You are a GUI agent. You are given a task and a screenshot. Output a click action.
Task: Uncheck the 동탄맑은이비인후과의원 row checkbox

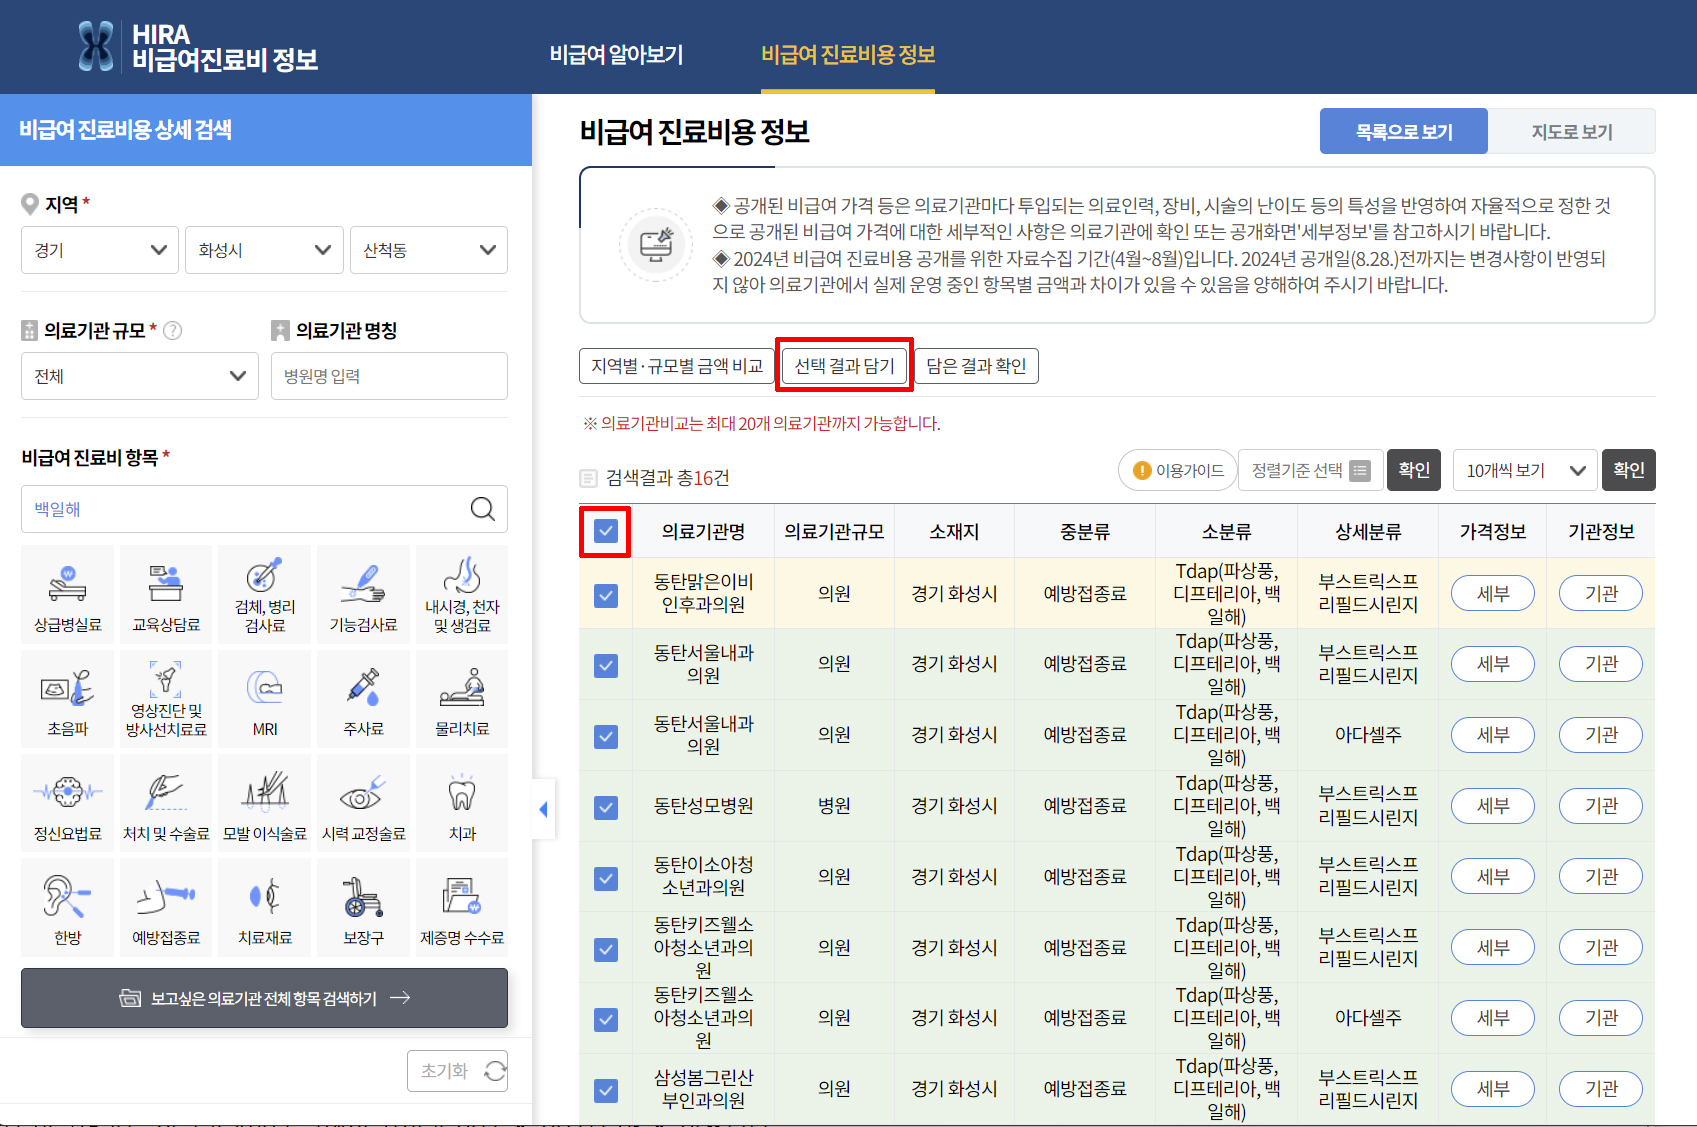(605, 593)
